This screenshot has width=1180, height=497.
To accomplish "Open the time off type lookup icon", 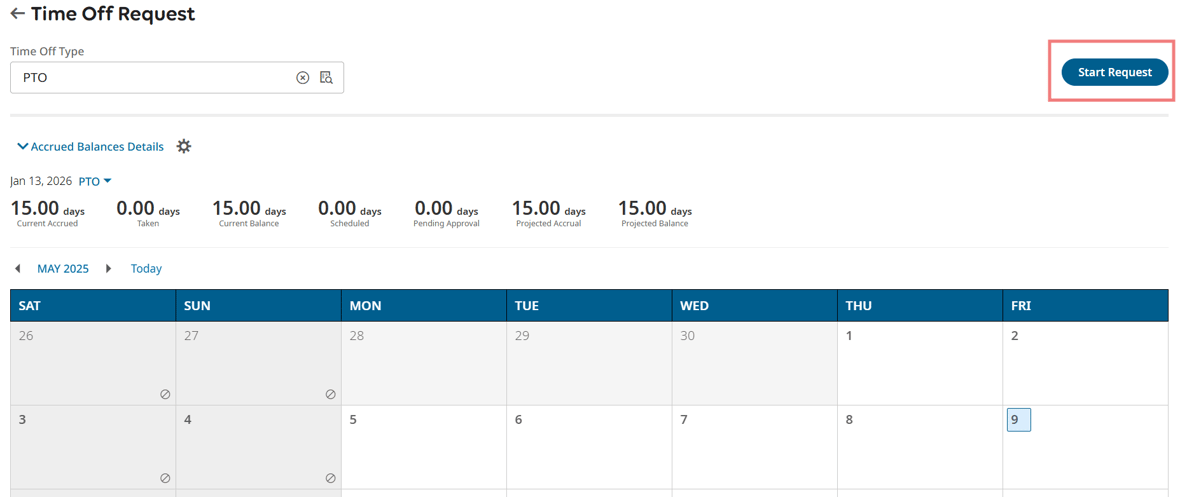I will tap(326, 78).
